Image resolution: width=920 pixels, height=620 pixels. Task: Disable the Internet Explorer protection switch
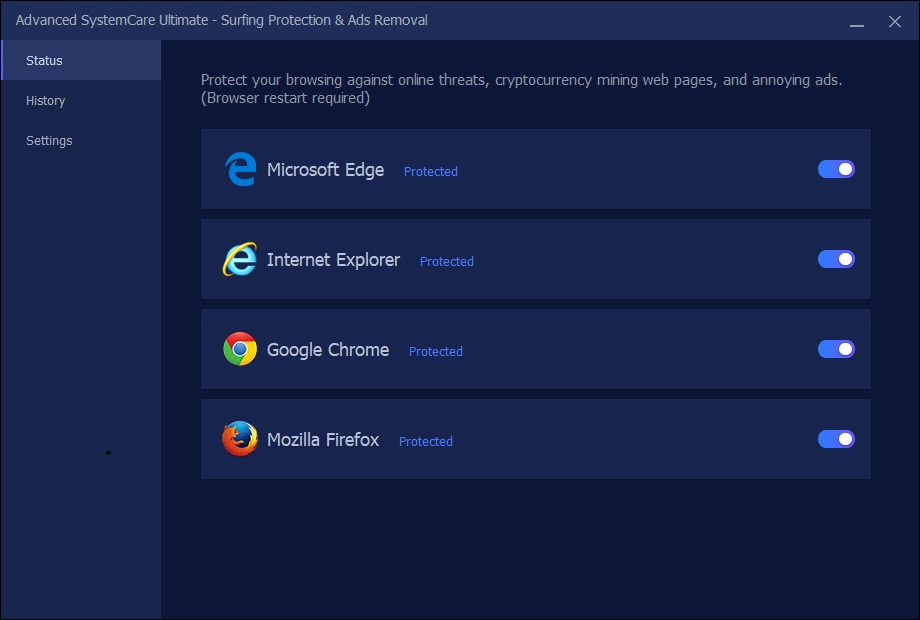coord(836,259)
